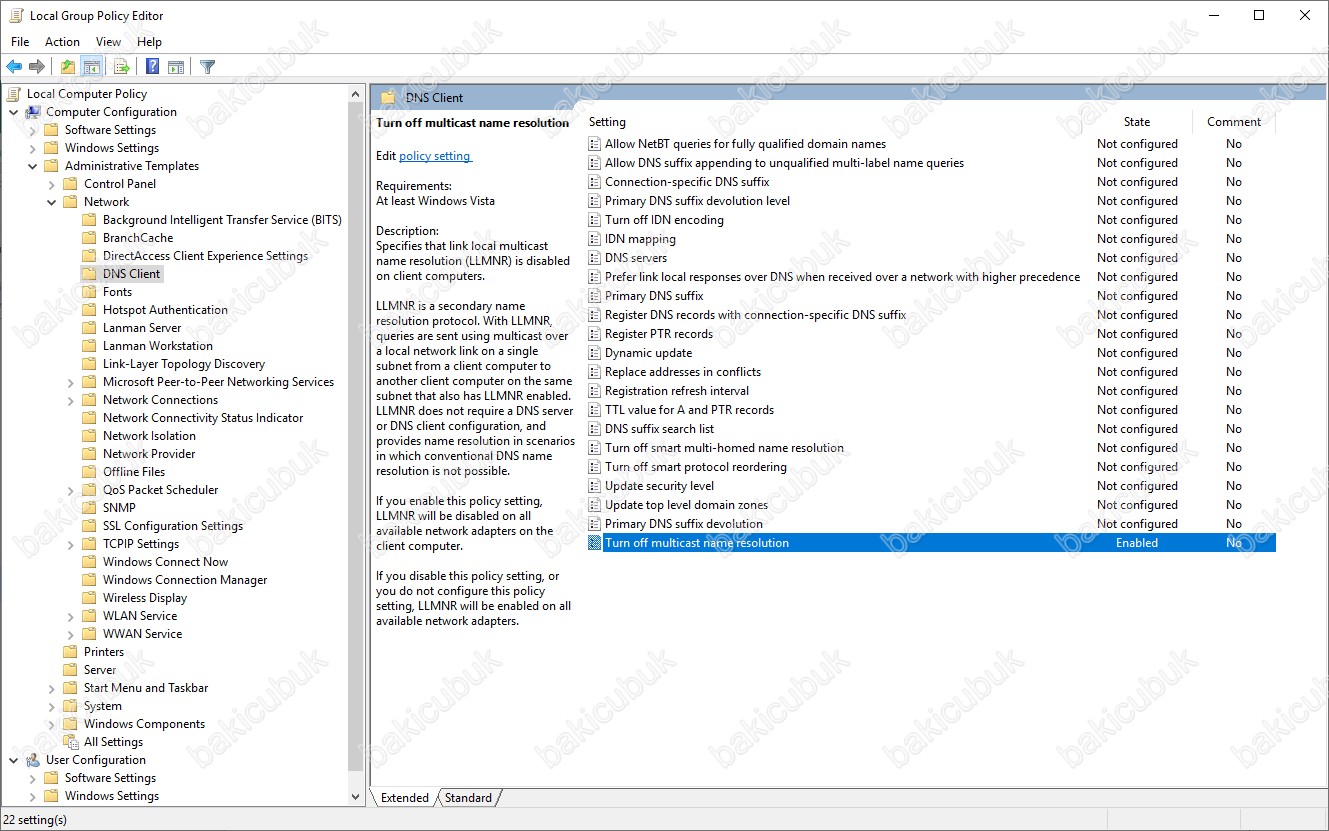The height and width of the screenshot is (831, 1329).
Task: Select 'Replace addresses in conflicts' setting
Action: (x=683, y=372)
